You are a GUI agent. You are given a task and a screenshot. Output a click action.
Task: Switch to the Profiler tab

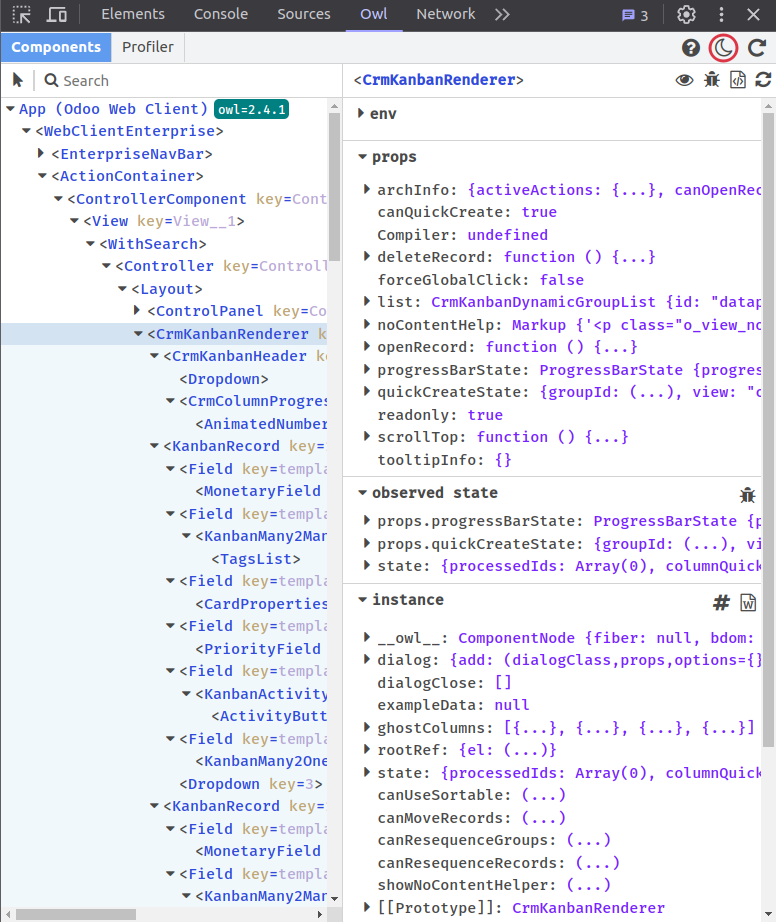(147, 47)
